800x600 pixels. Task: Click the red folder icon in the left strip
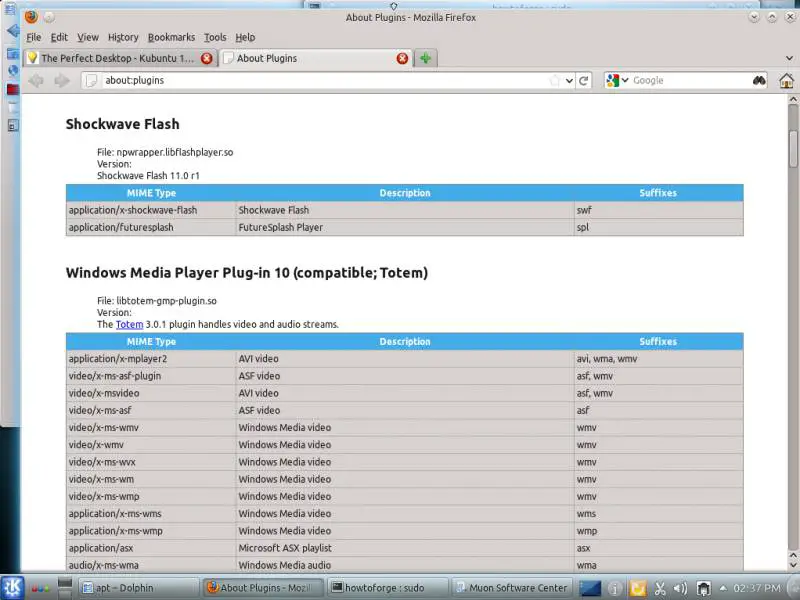pos(13,89)
